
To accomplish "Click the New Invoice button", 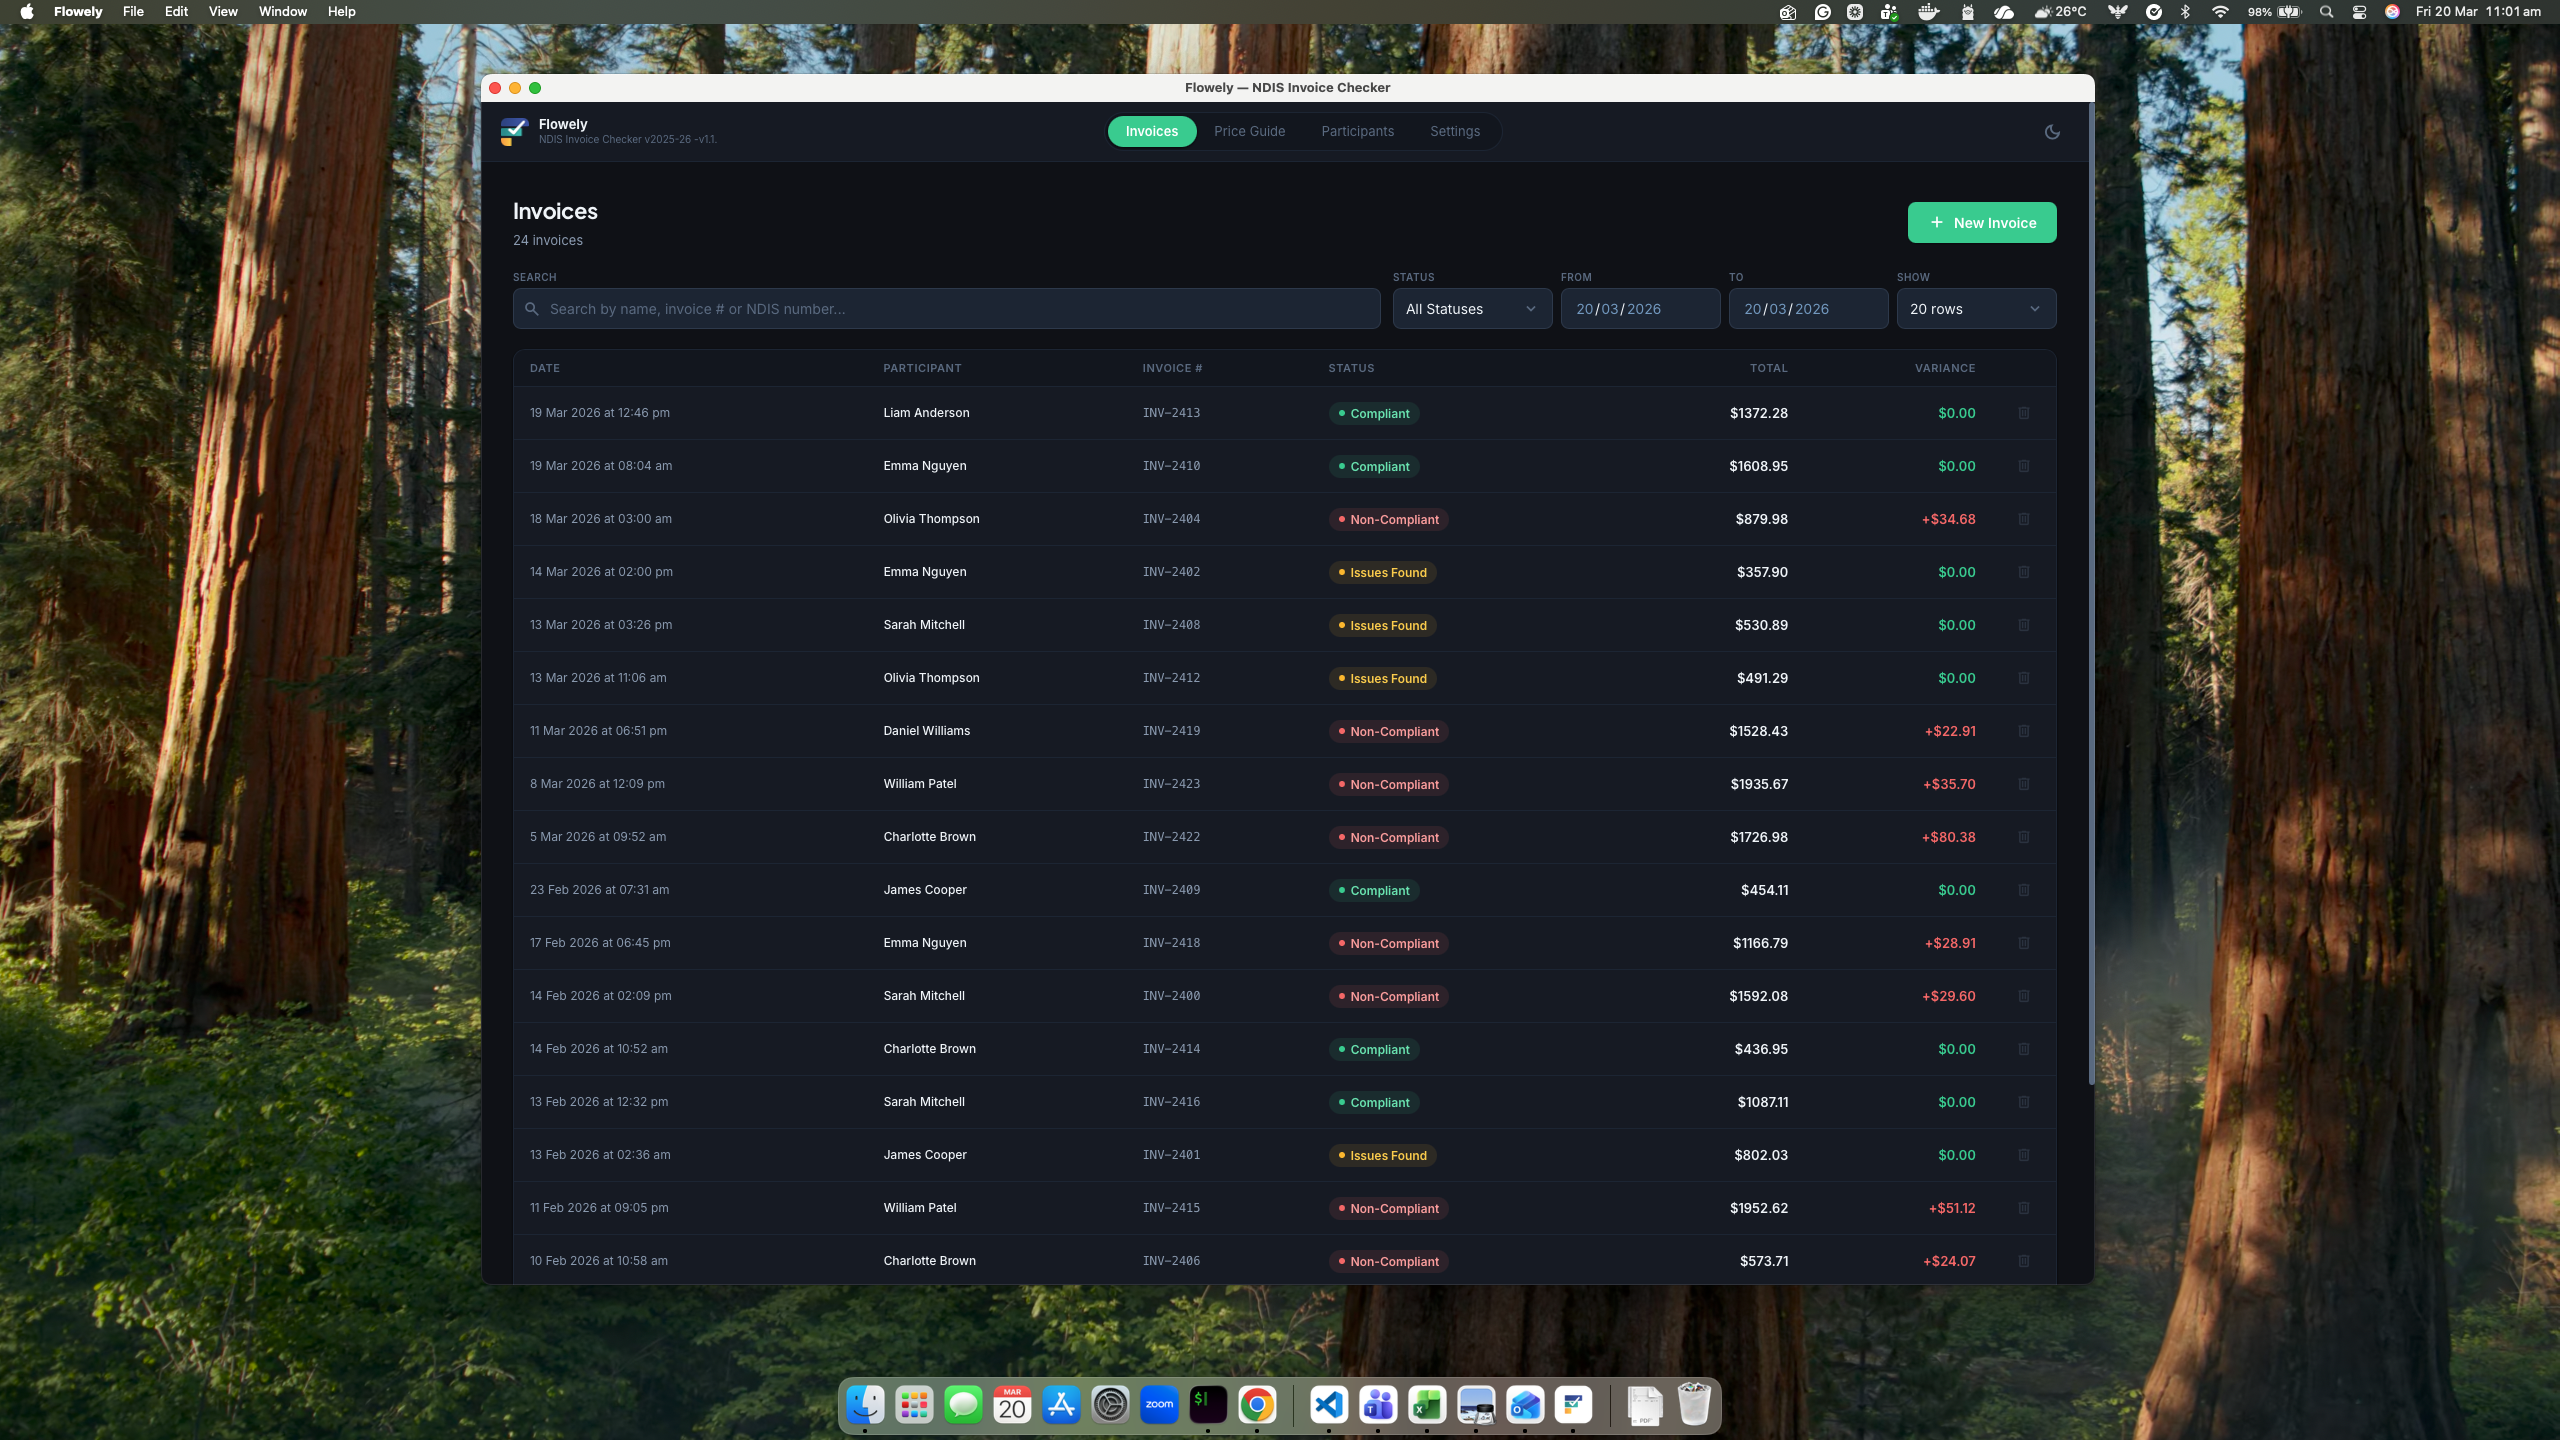I will (1980, 222).
